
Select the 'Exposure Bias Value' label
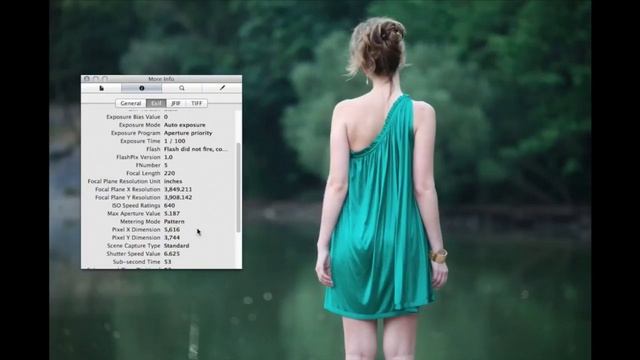pos(133,117)
